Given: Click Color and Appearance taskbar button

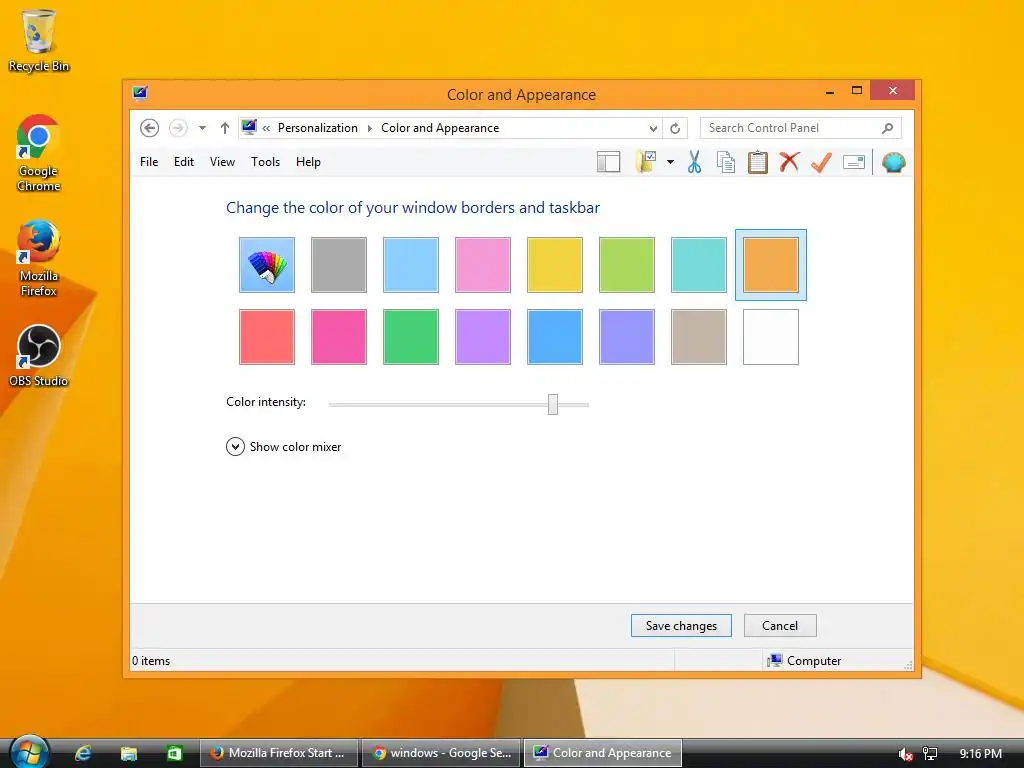Looking at the screenshot, I should coord(603,753).
